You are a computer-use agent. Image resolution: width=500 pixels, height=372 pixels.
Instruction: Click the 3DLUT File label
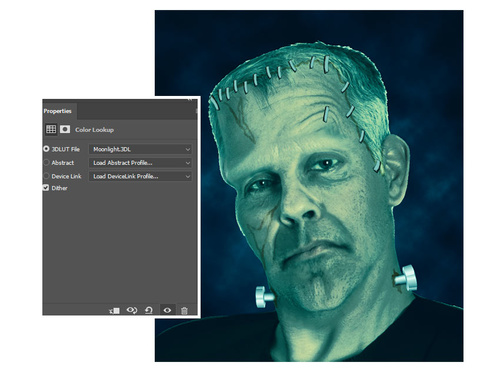(66, 149)
